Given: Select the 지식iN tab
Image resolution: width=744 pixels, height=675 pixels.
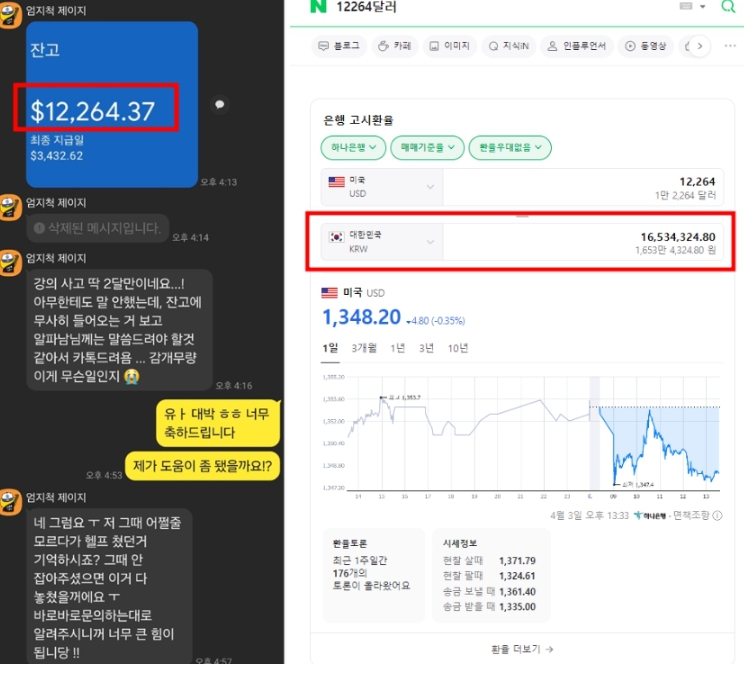Looking at the screenshot, I should coord(509,46).
